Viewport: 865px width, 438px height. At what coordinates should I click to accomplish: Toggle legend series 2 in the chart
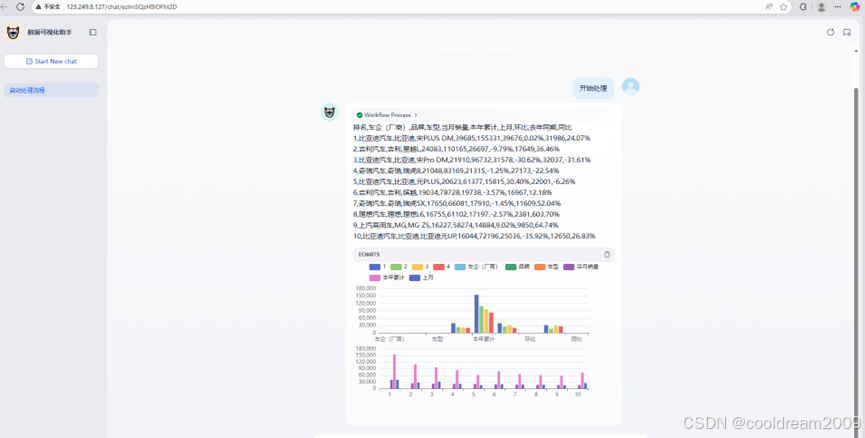click(x=399, y=266)
